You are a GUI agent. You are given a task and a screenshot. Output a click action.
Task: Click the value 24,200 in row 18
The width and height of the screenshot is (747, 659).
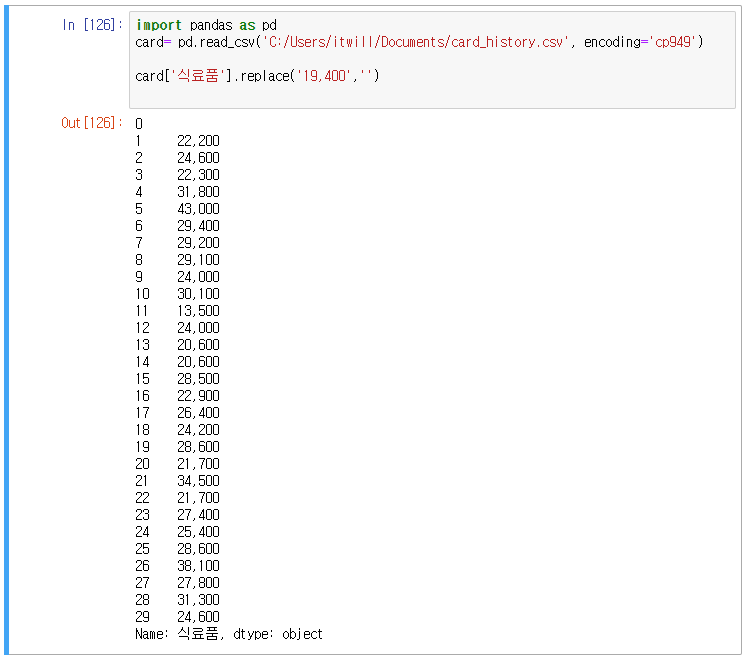tap(198, 430)
